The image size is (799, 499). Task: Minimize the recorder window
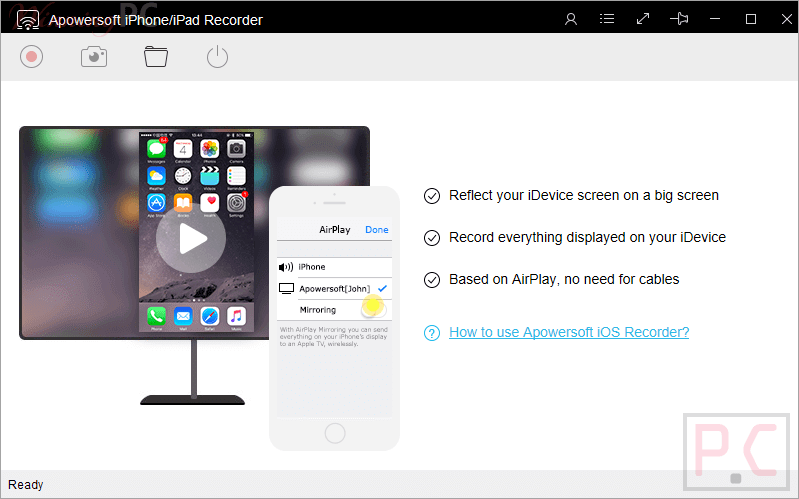point(715,19)
